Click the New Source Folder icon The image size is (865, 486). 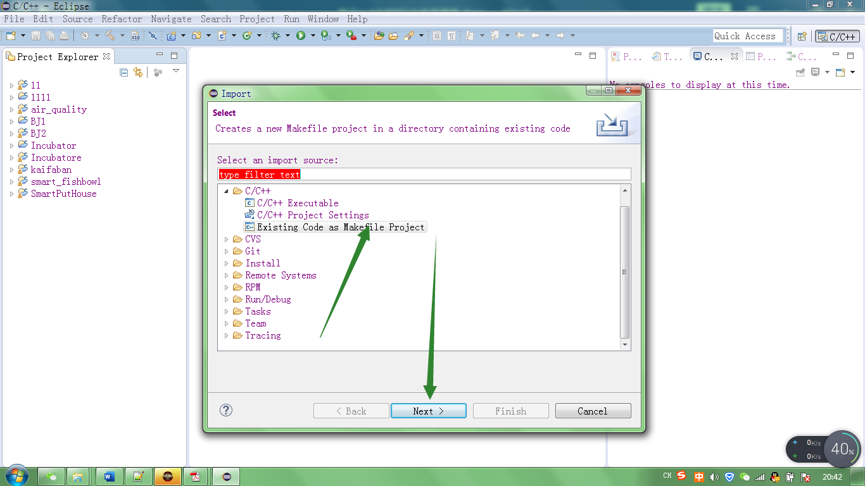196,36
